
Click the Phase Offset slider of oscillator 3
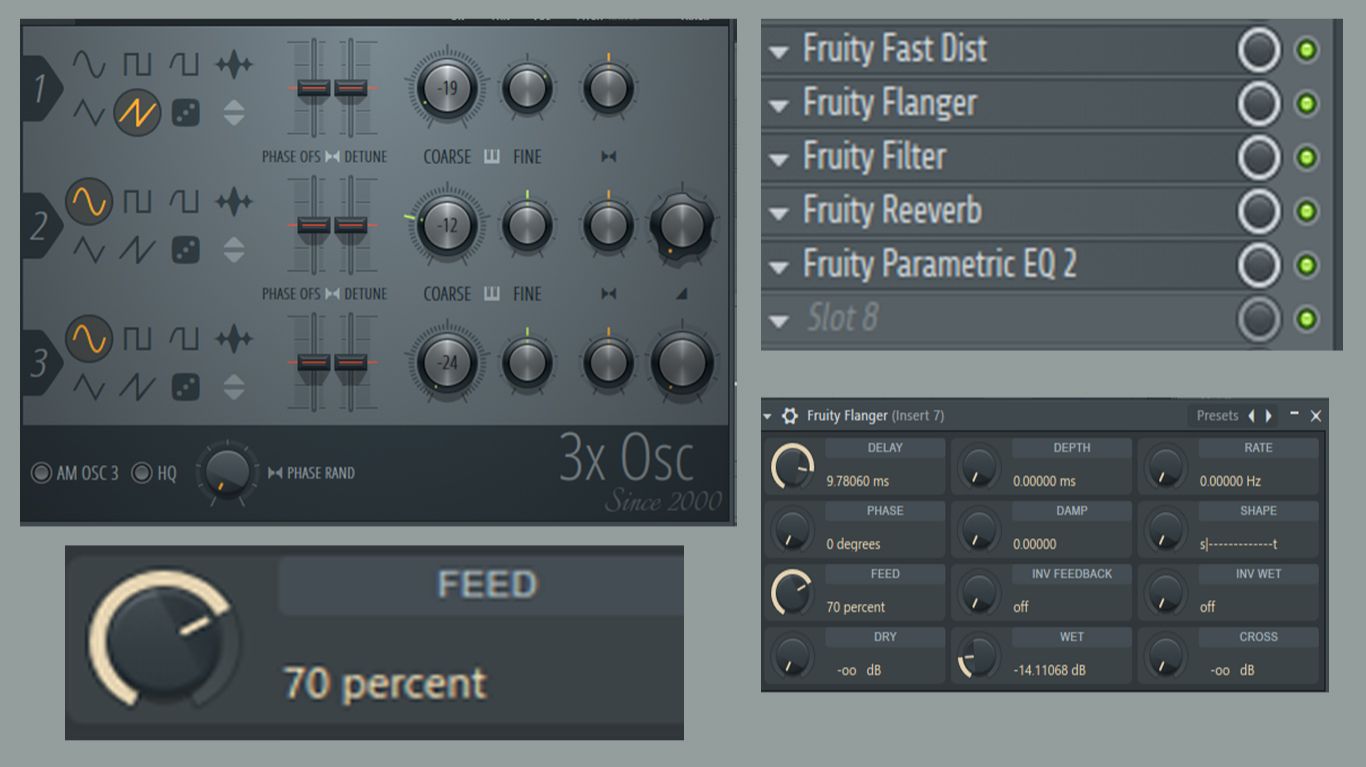click(x=314, y=362)
